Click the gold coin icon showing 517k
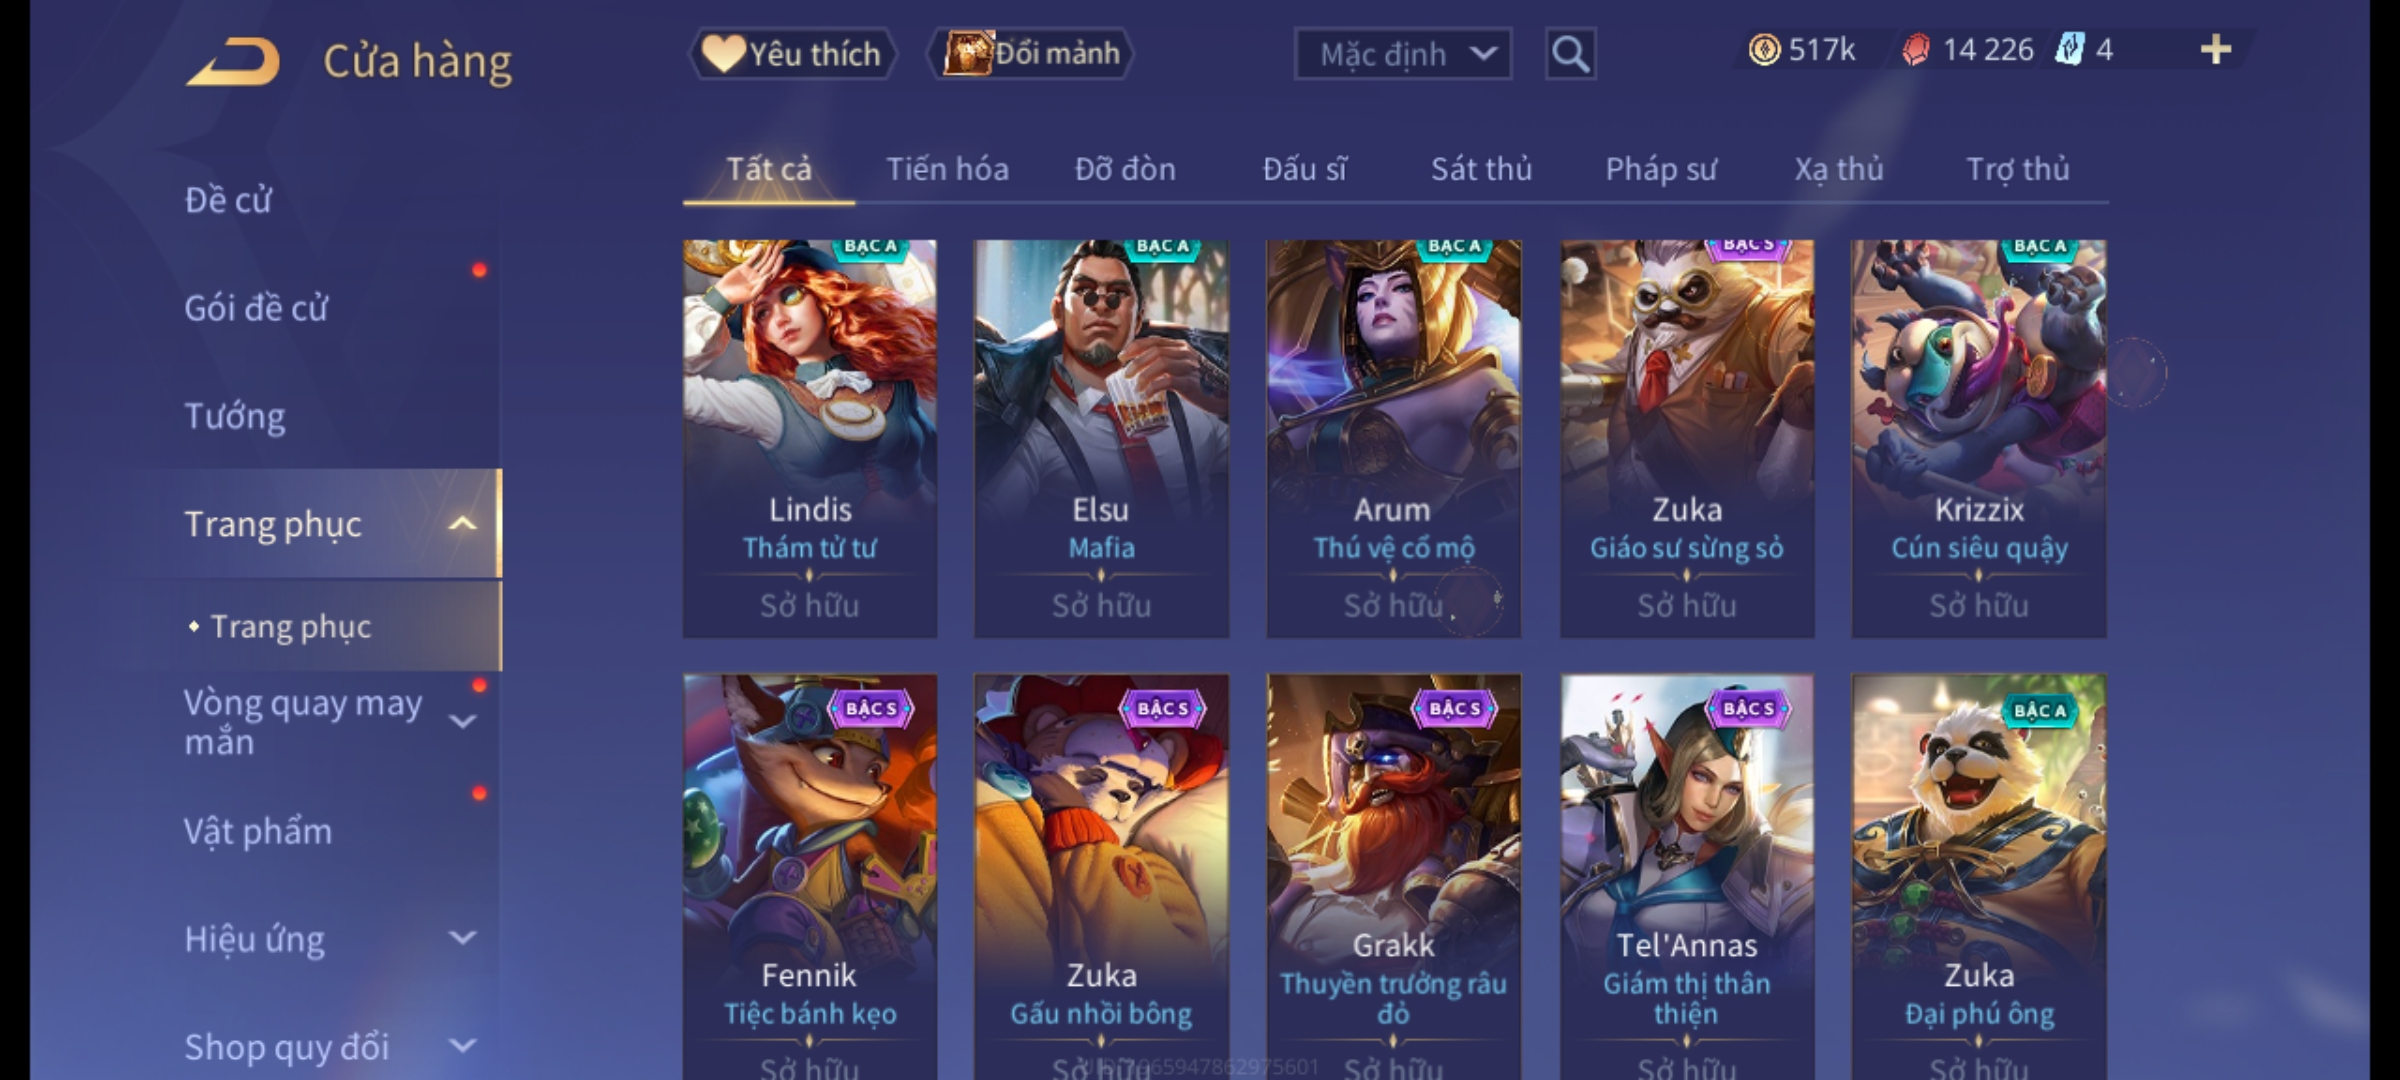 click(1764, 50)
